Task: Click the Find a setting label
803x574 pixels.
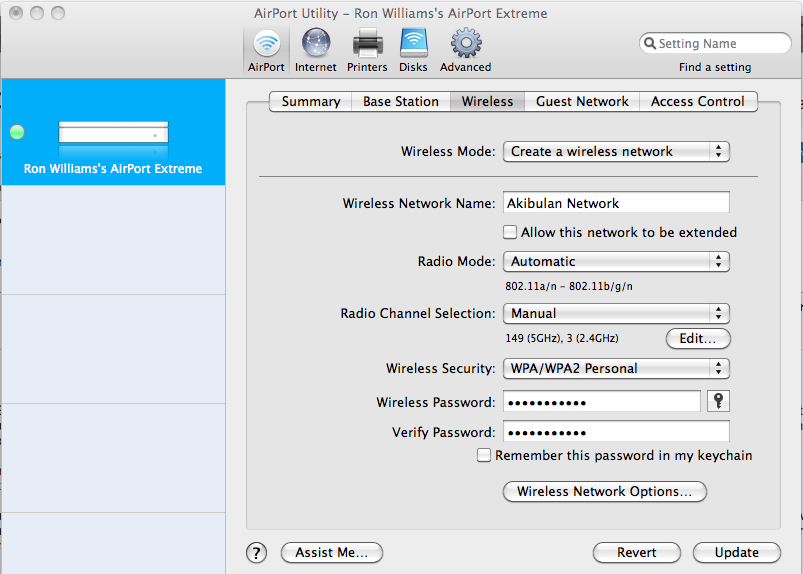Action: click(715, 67)
